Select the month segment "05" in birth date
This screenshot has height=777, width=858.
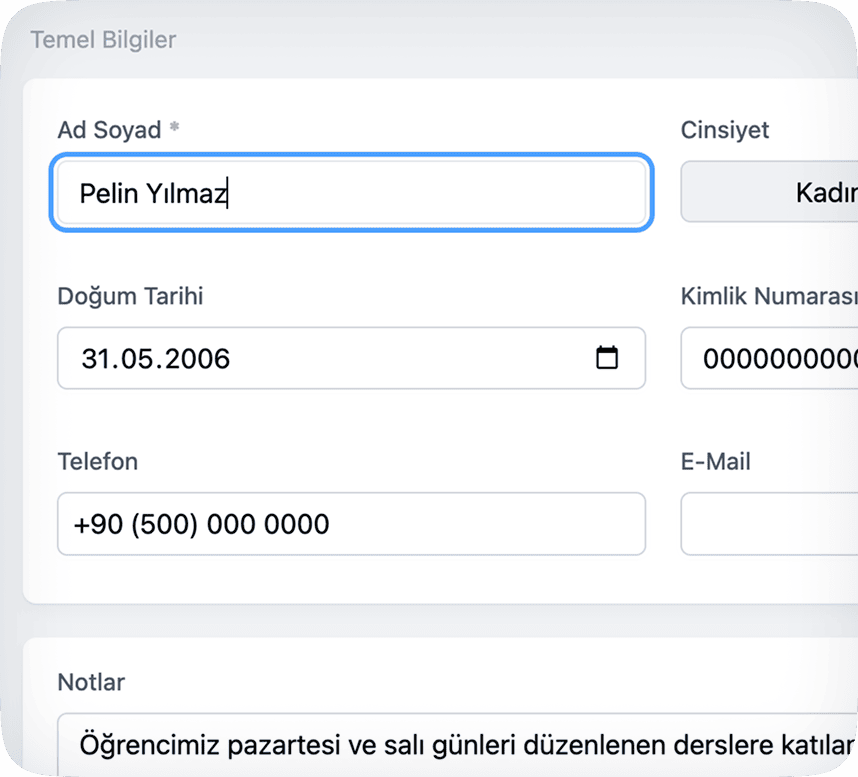click(x=137, y=358)
